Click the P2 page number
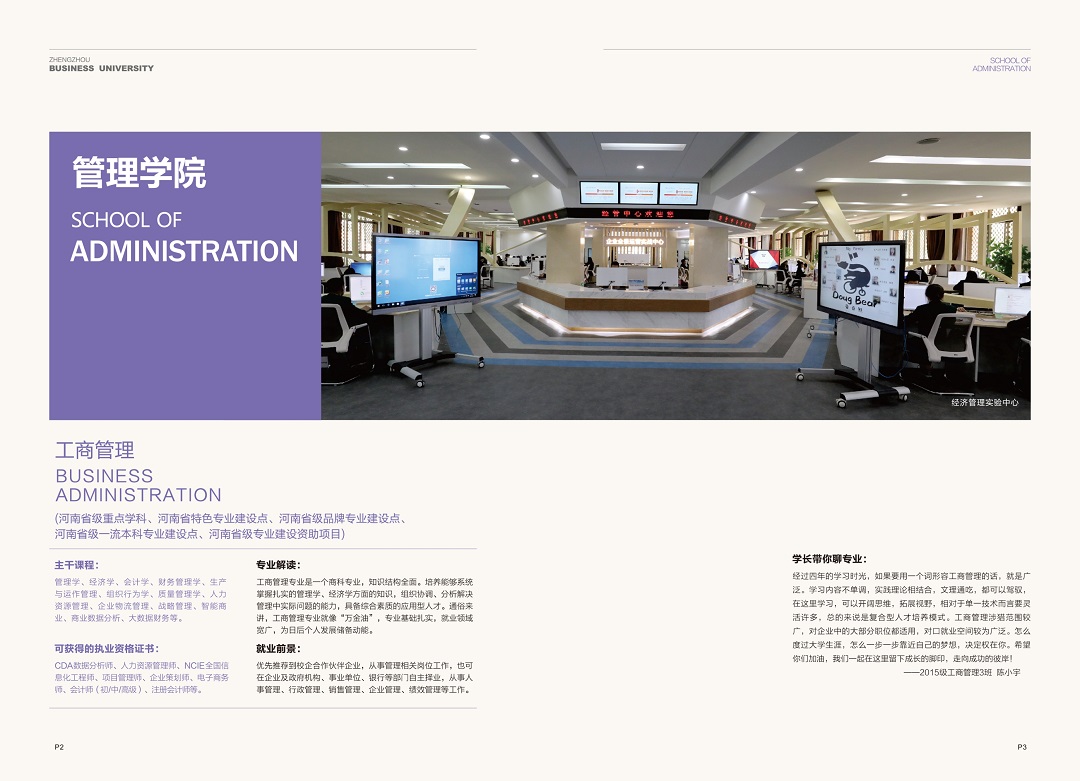The width and height of the screenshot is (1080, 781). 59,747
